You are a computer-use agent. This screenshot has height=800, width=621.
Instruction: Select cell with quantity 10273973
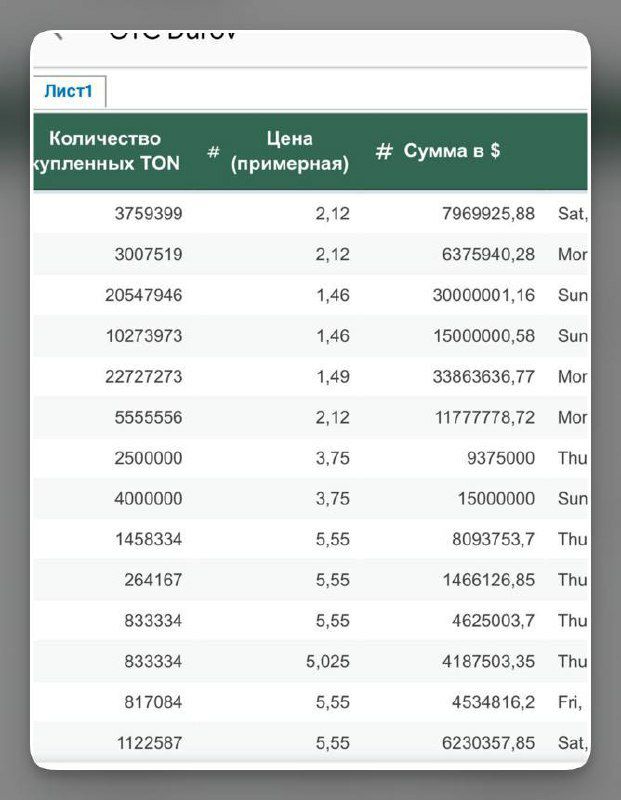click(144, 336)
